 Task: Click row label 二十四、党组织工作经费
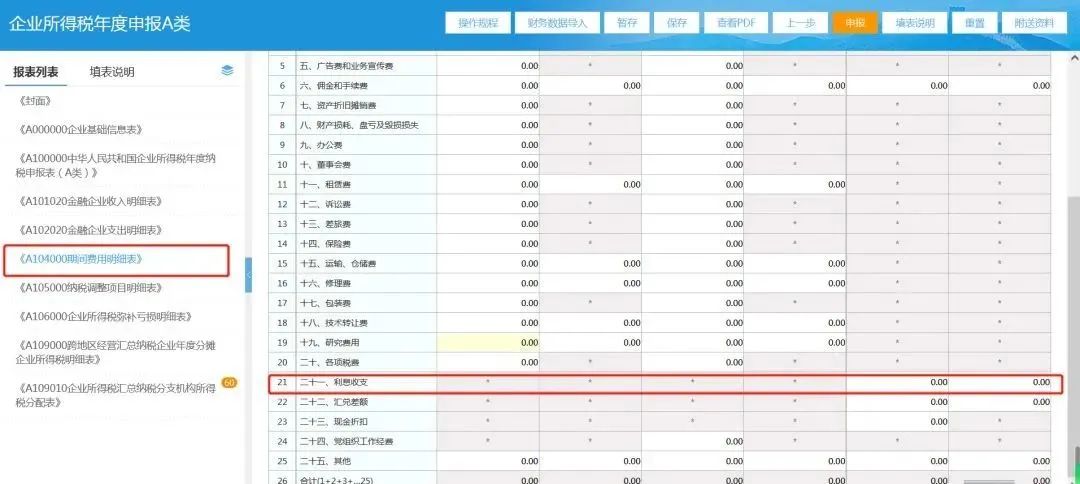coord(346,441)
